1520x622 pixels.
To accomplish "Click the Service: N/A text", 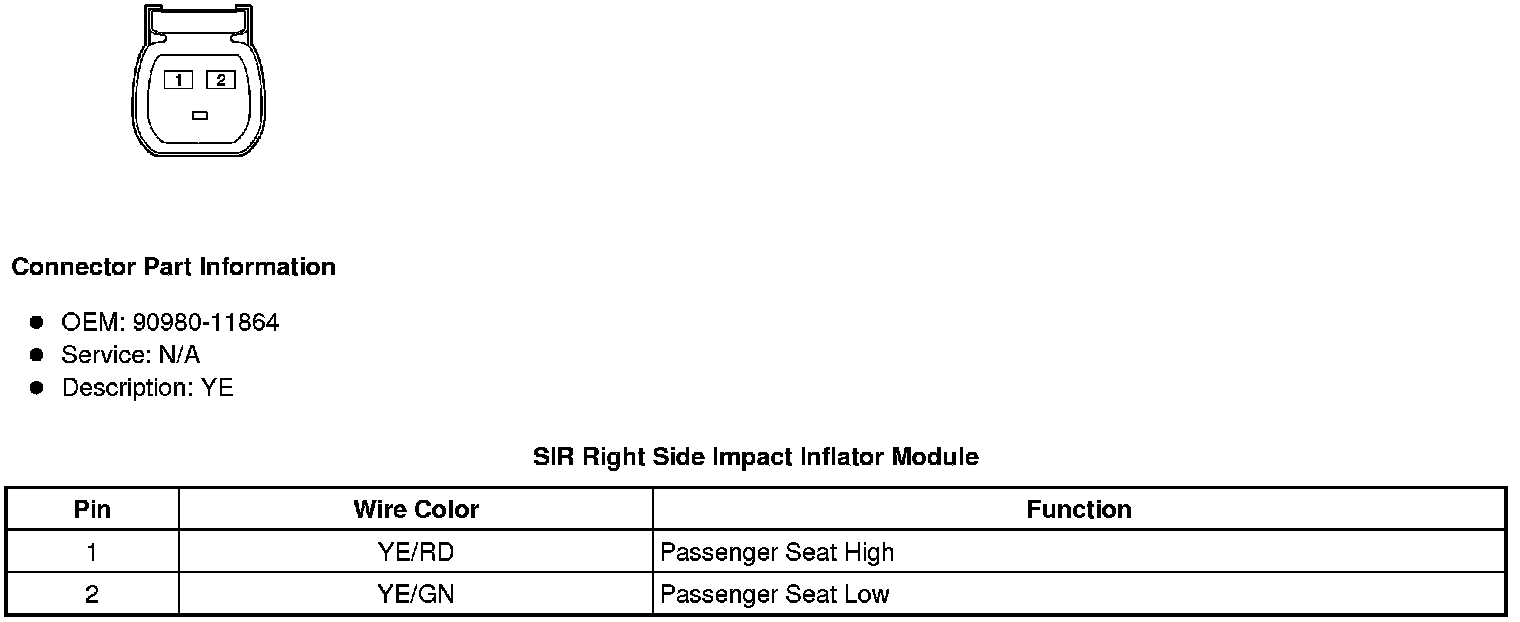I will point(131,354).
